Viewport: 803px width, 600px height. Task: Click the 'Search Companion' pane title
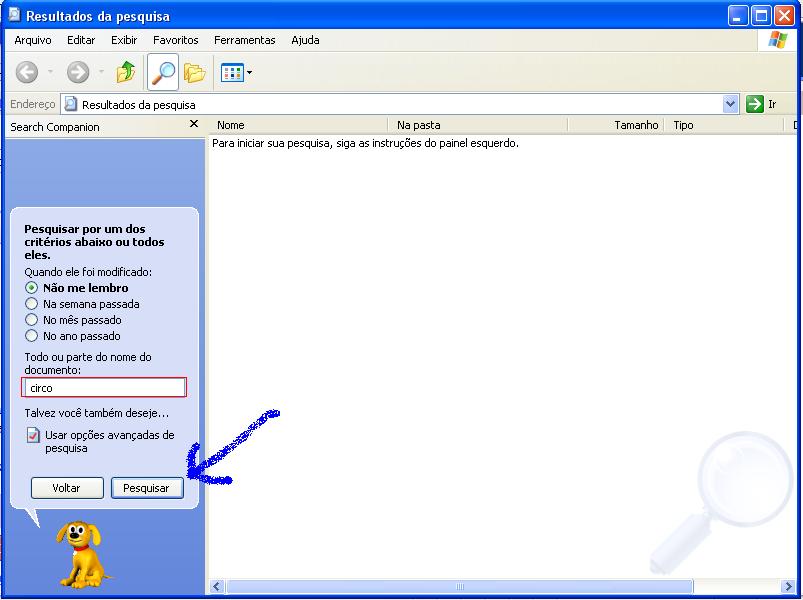[x=55, y=127]
